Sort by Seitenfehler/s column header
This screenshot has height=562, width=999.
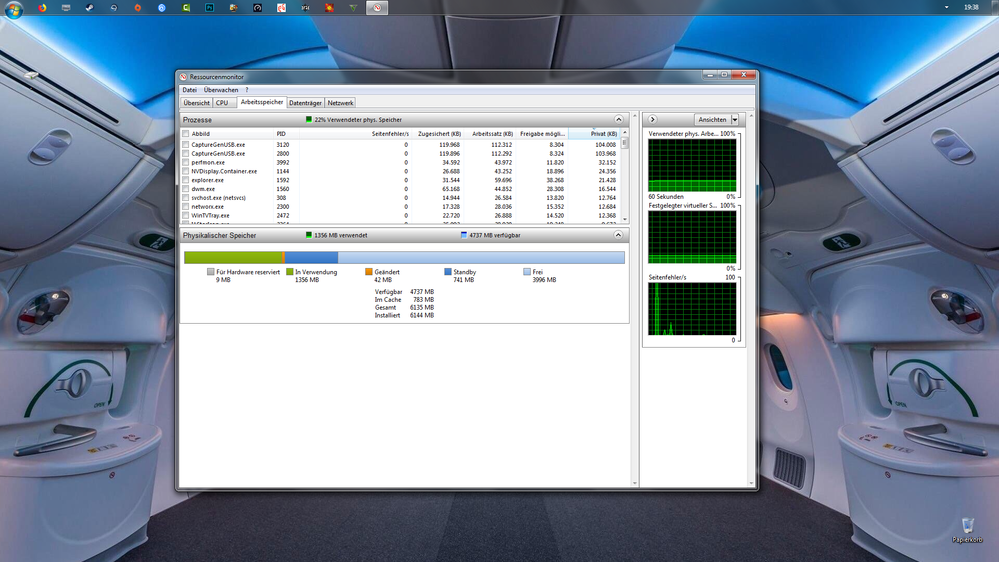[x=356, y=134]
